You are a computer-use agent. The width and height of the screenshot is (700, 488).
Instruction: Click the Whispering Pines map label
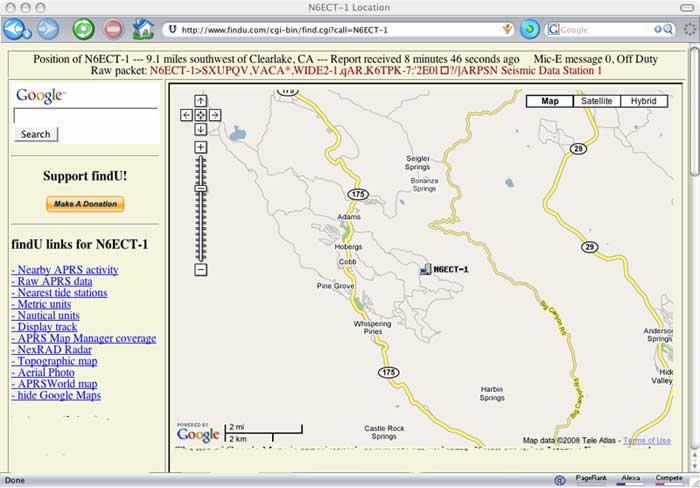(372, 327)
